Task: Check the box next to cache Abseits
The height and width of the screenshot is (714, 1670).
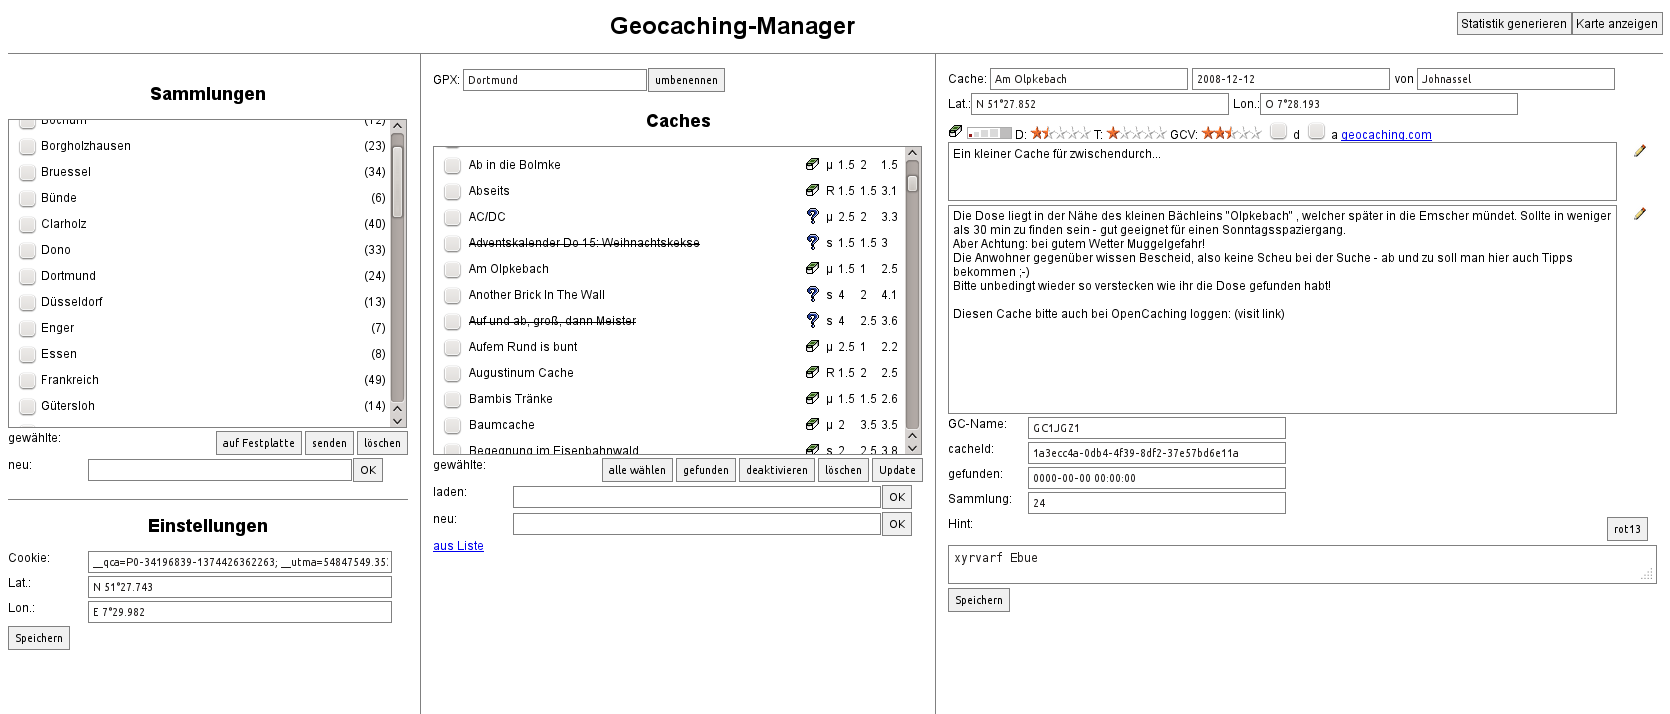Action: pyautogui.click(x=453, y=191)
